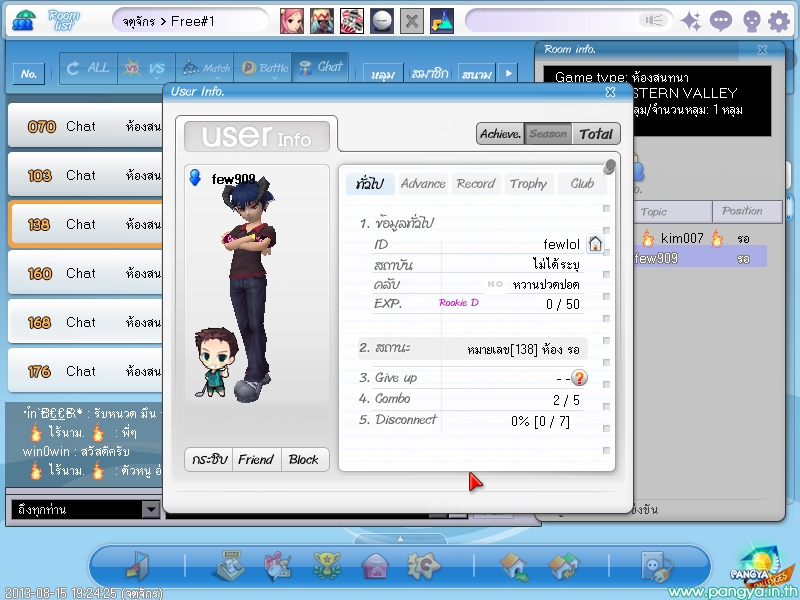The image size is (800, 600).
Task: Select the Achieve. view tab
Action: [501, 134]
